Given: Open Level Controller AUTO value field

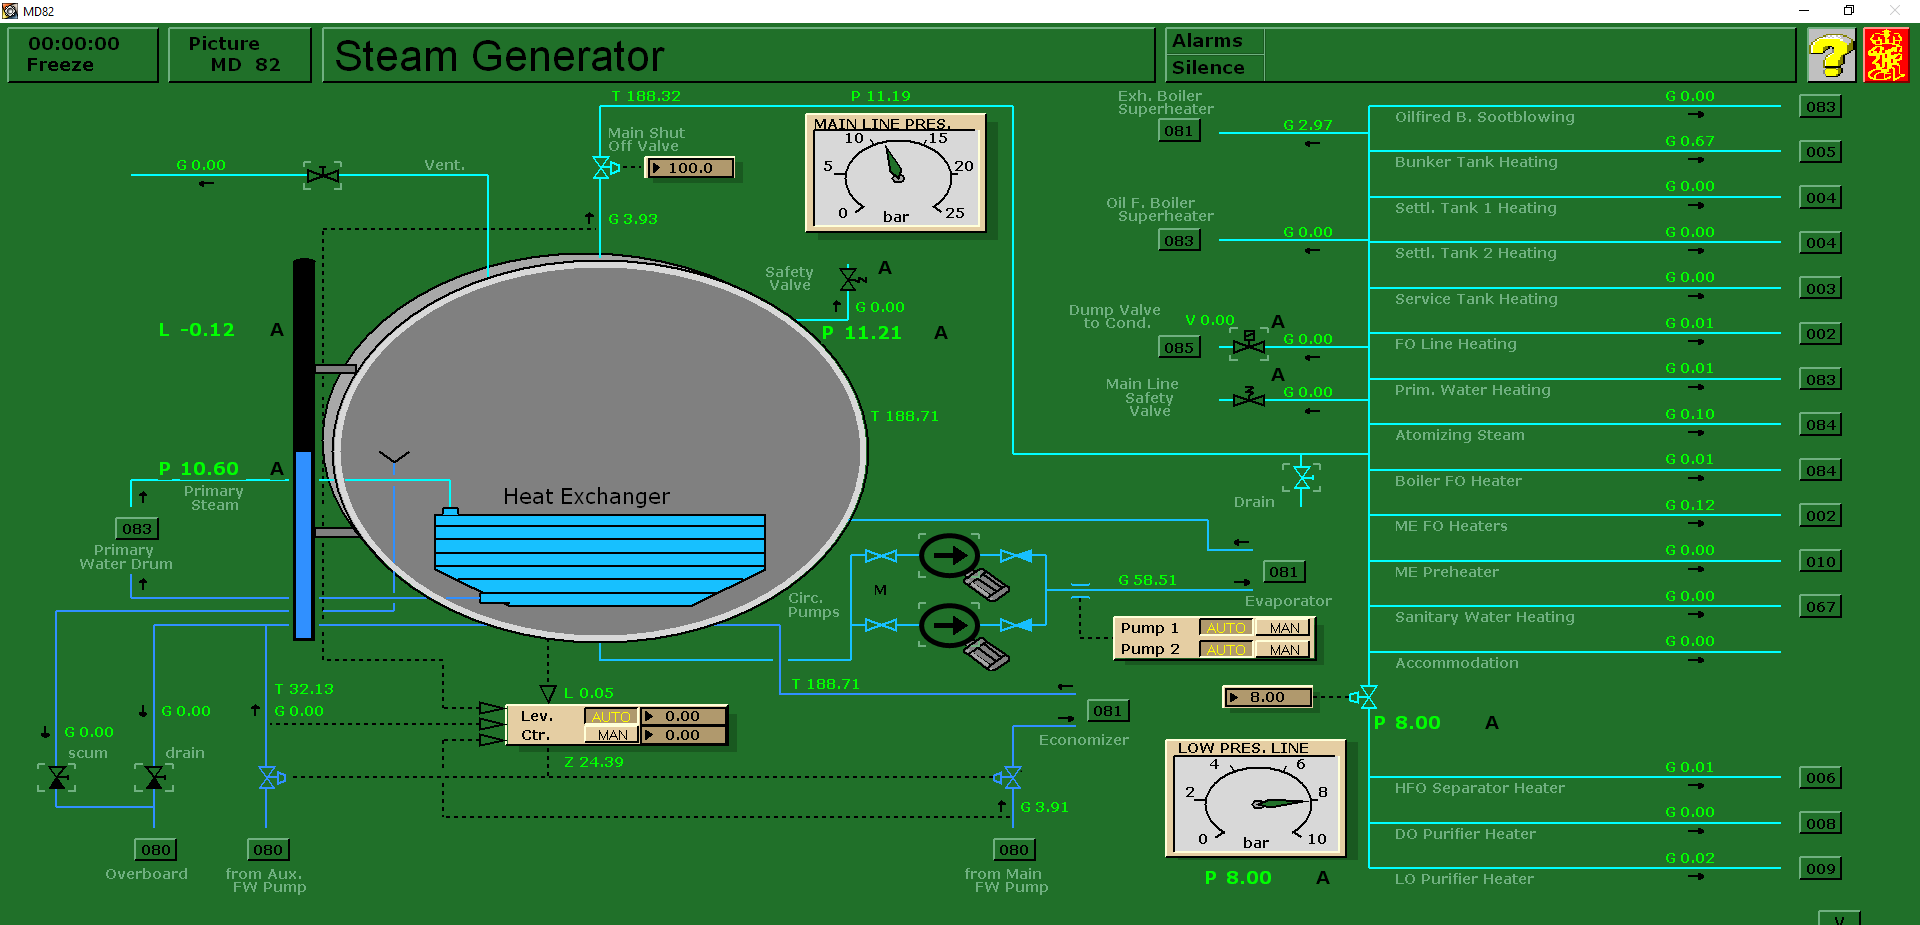Looking at the screenshot, I should point(683,716).
